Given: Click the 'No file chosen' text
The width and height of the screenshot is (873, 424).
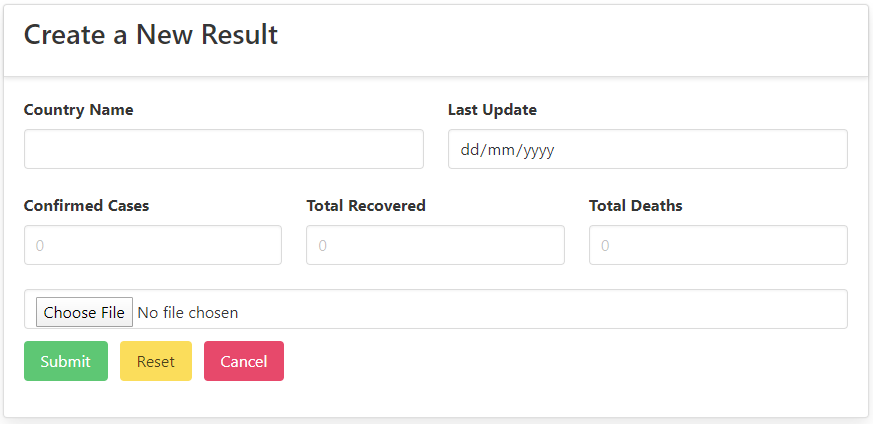Looking at the screenshot, I should click(188, 313).
